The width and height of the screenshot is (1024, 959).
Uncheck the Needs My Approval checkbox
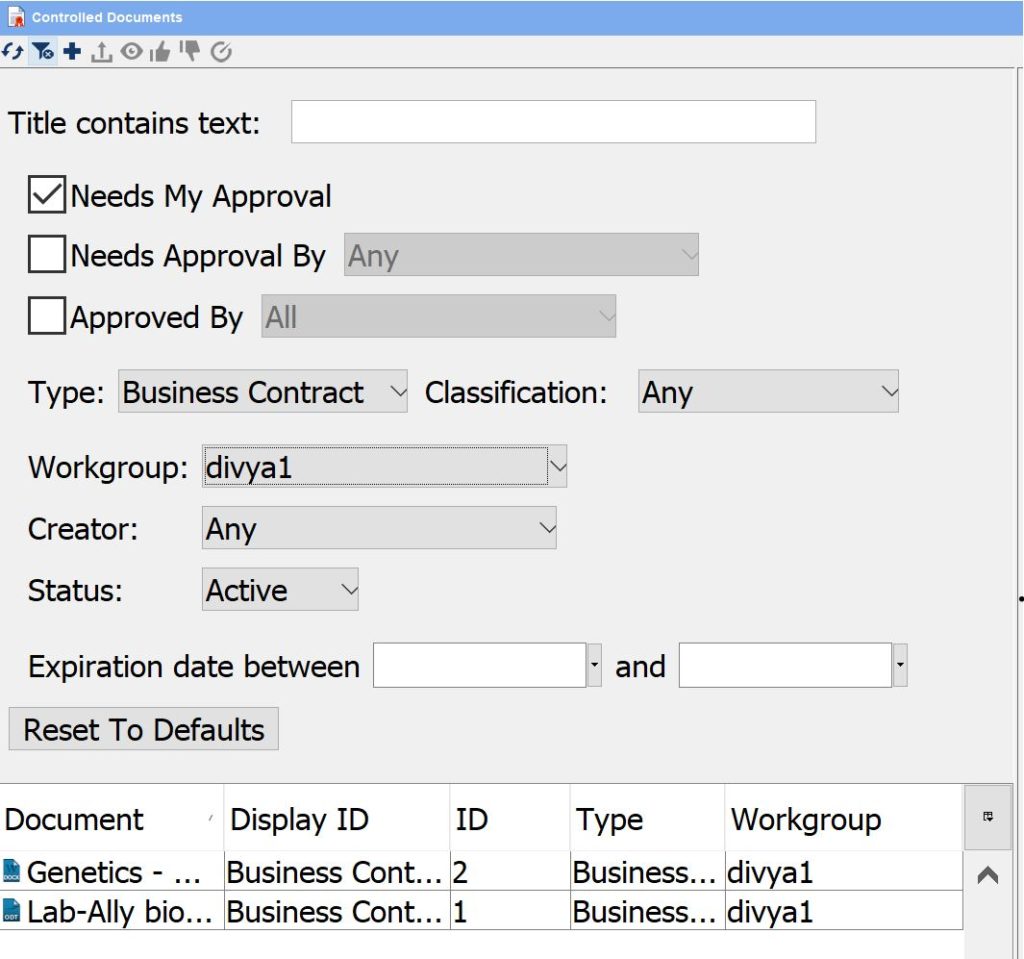pyautogui.click(x=47, y=196)
